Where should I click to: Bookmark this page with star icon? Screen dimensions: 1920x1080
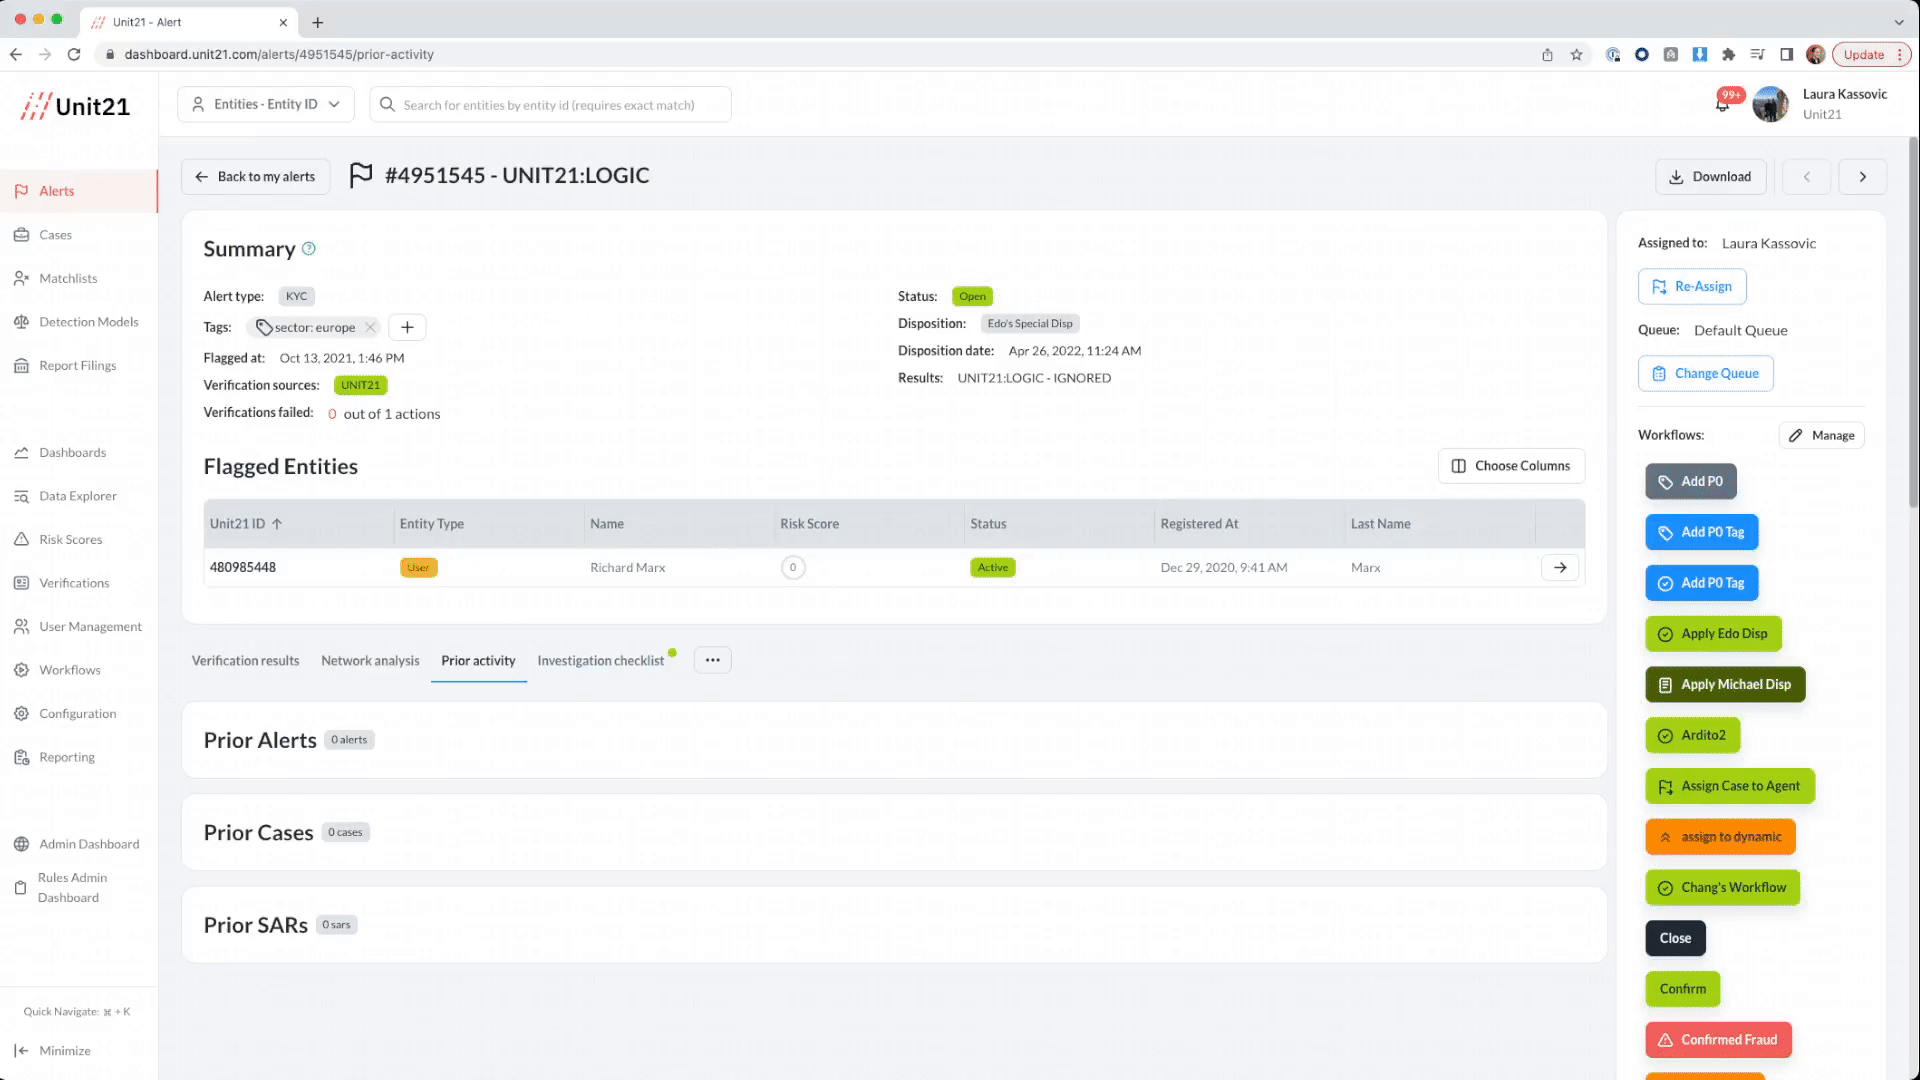(x=1576, y=55)
